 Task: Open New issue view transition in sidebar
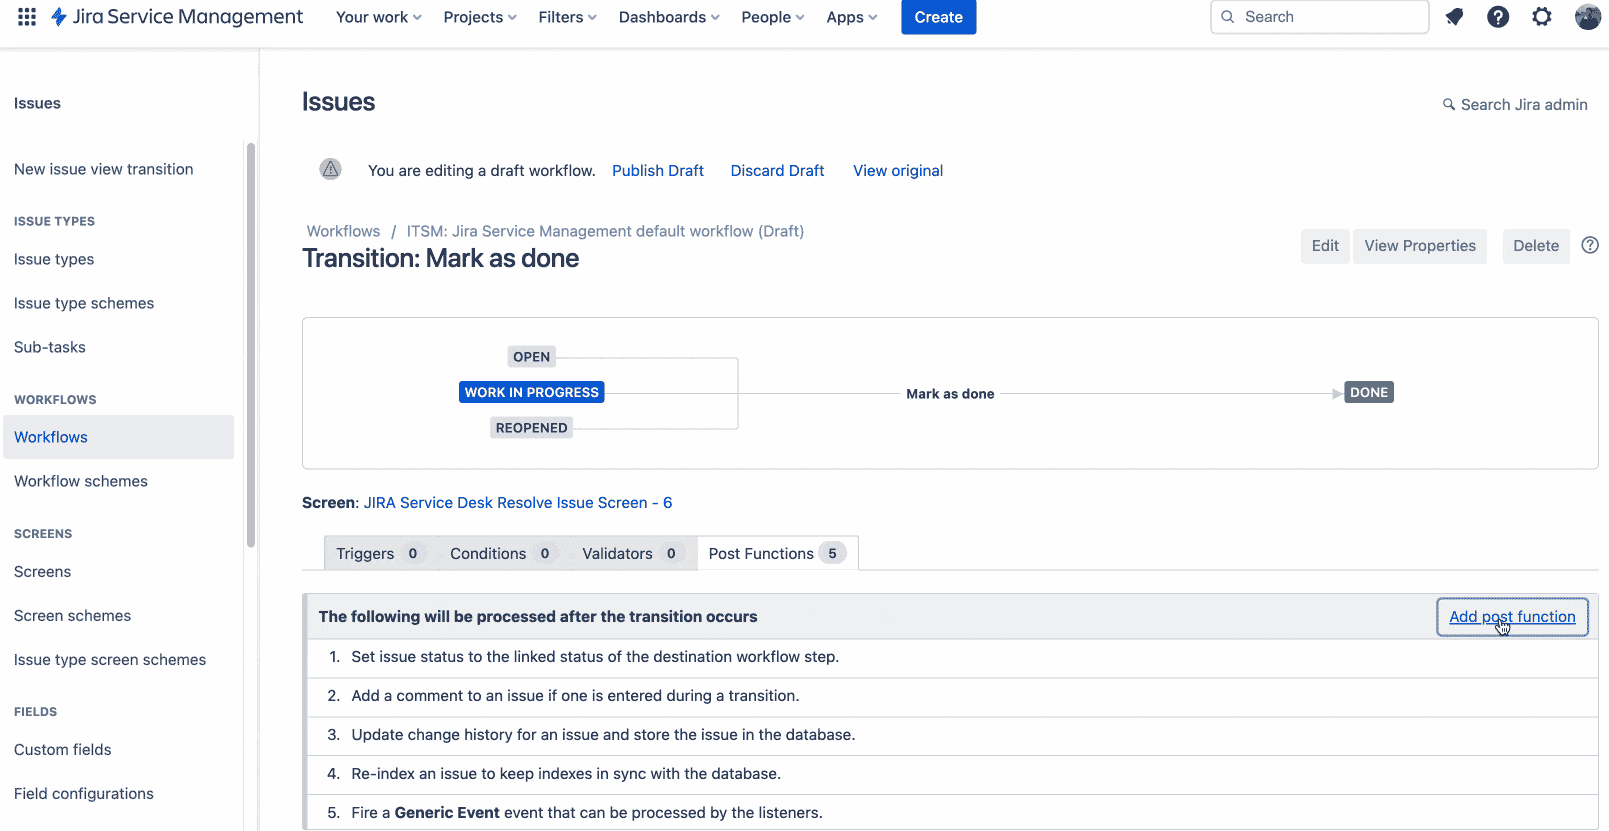click(104, 169)
